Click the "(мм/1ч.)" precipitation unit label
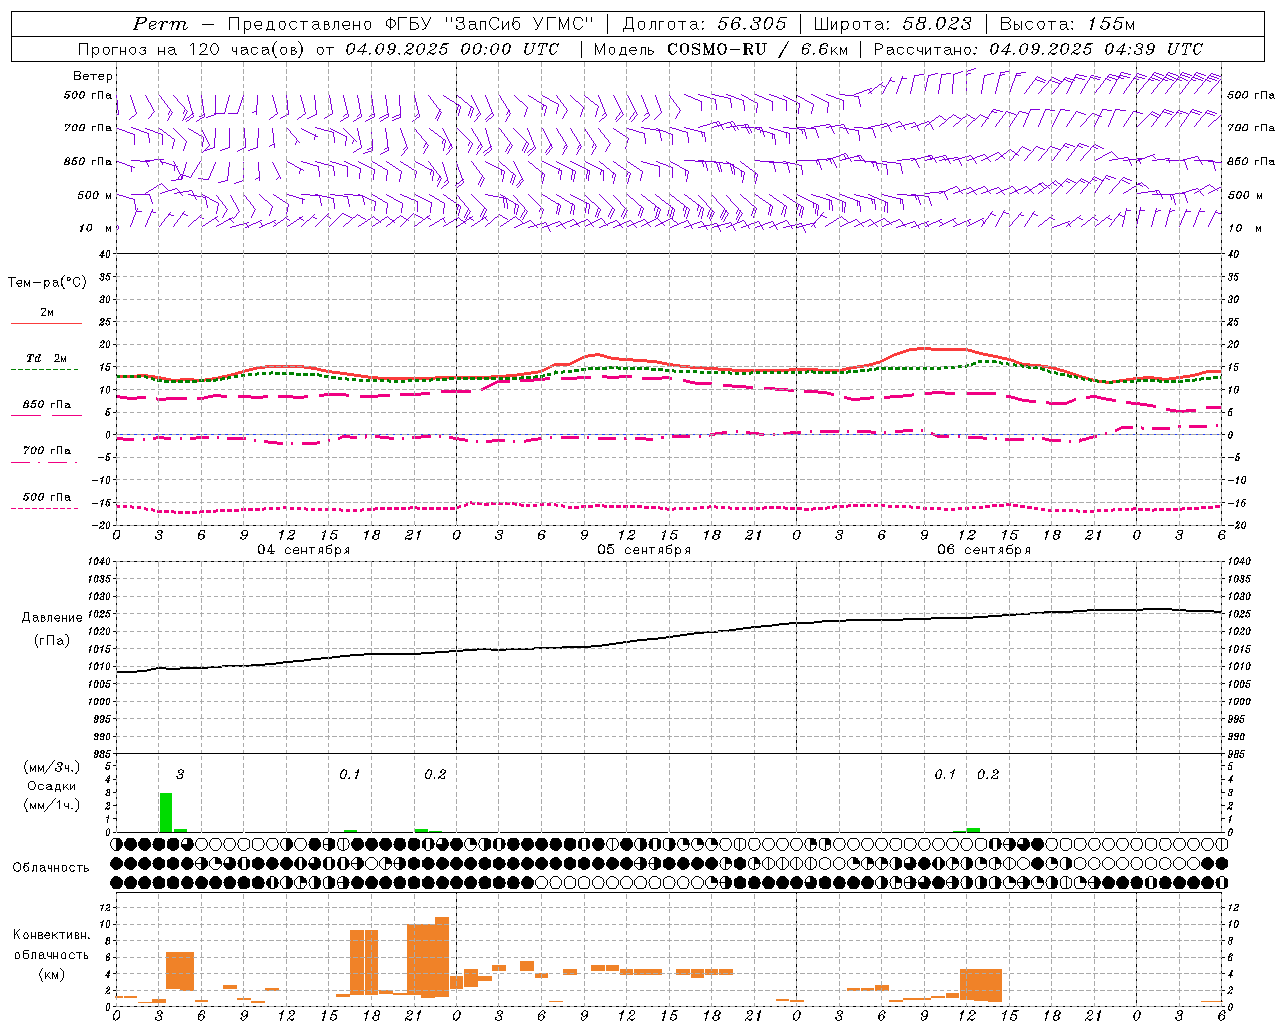 (x=52, y=805)
